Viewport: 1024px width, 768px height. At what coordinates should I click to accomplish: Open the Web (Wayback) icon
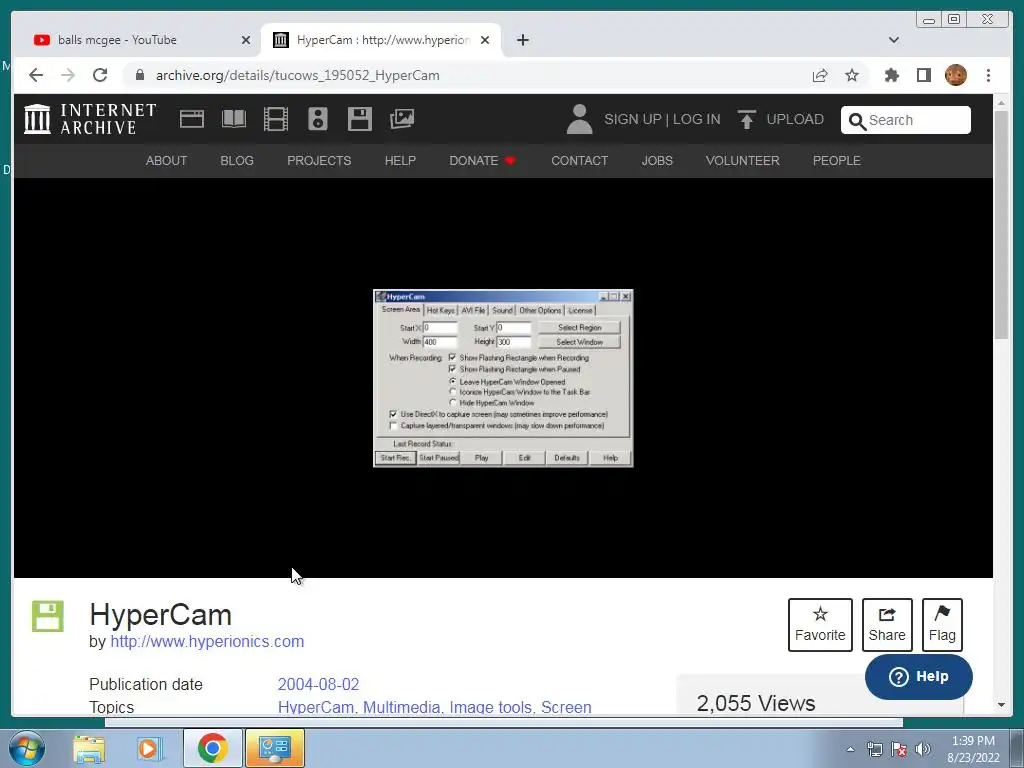tap(192, 119)
